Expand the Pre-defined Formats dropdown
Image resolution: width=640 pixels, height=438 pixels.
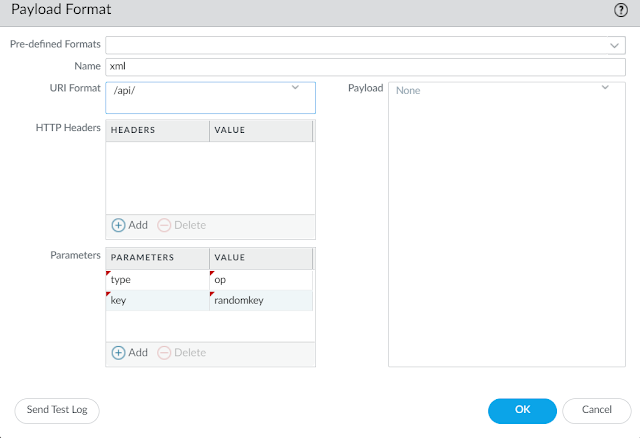(x=614, y=45)
